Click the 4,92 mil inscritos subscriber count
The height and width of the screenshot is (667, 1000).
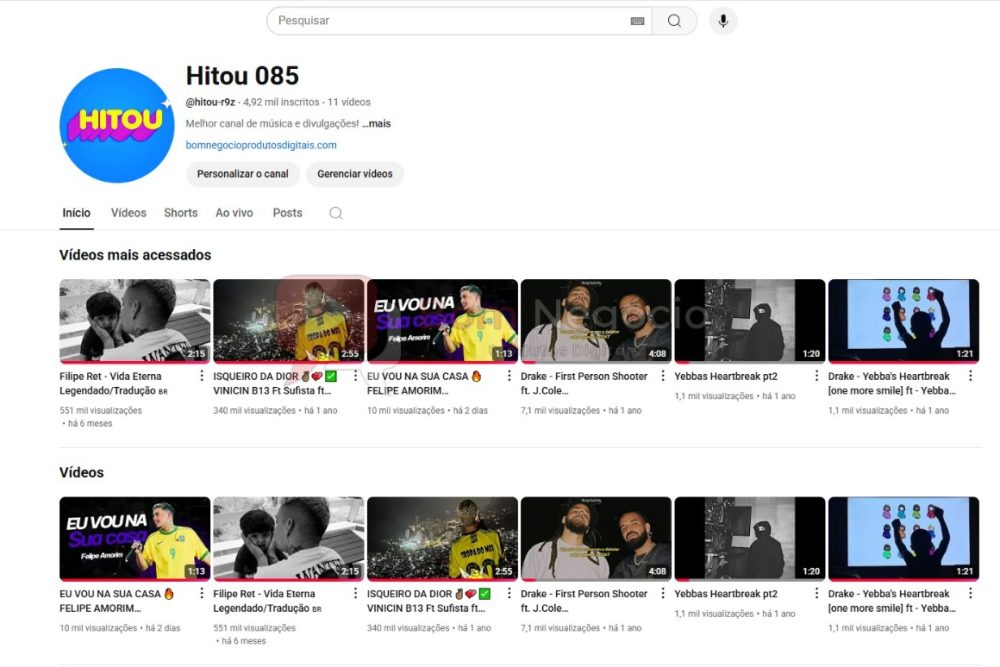281,102
